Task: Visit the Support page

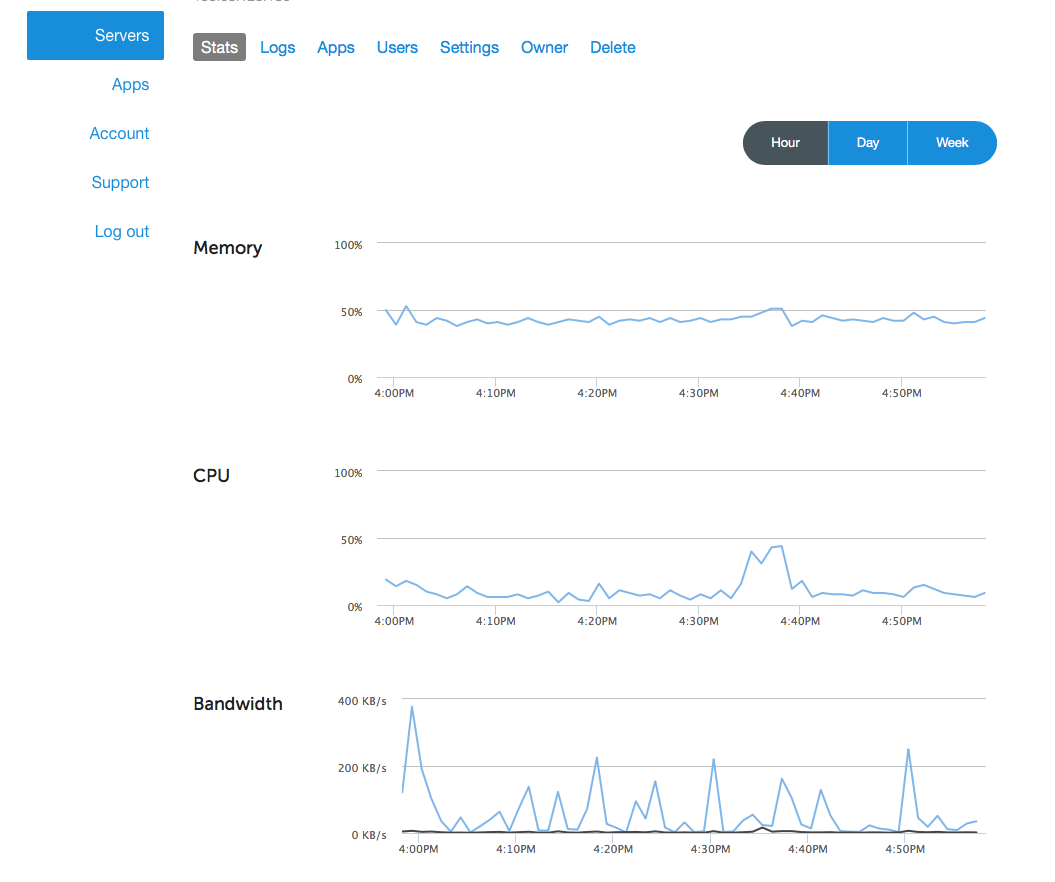Action: (x=120, y=182)
